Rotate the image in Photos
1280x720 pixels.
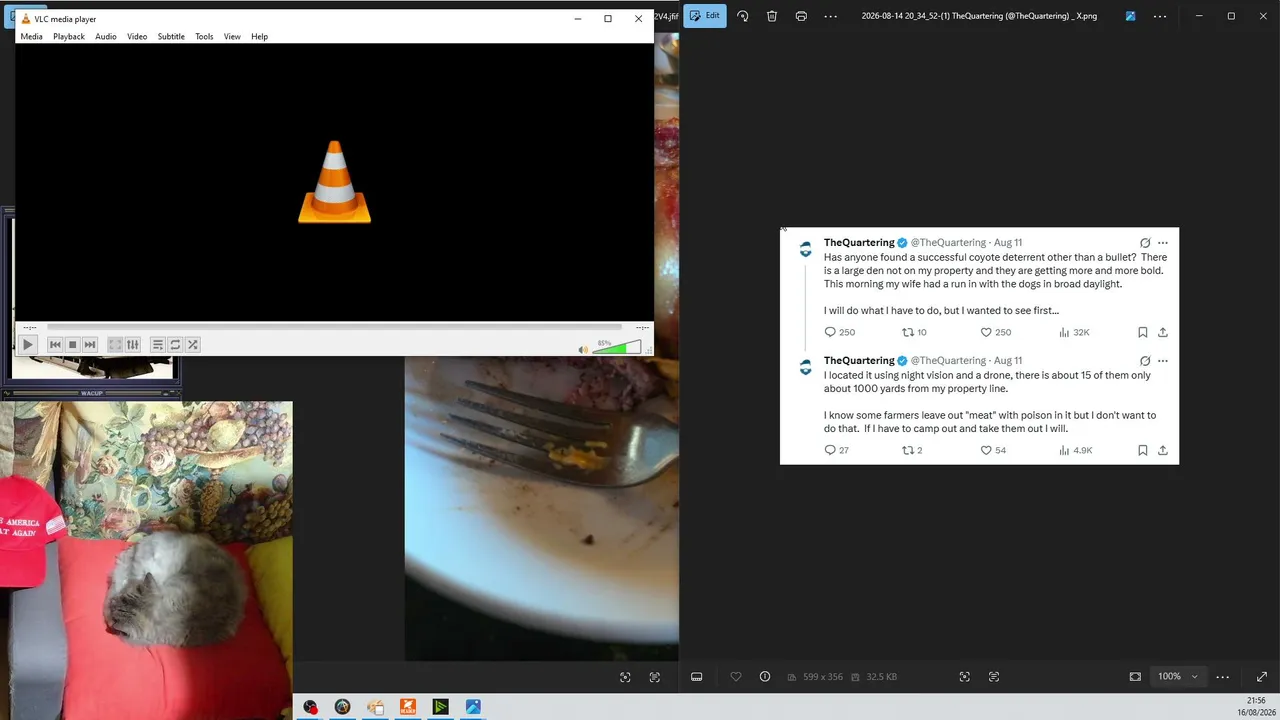[742, 16]
